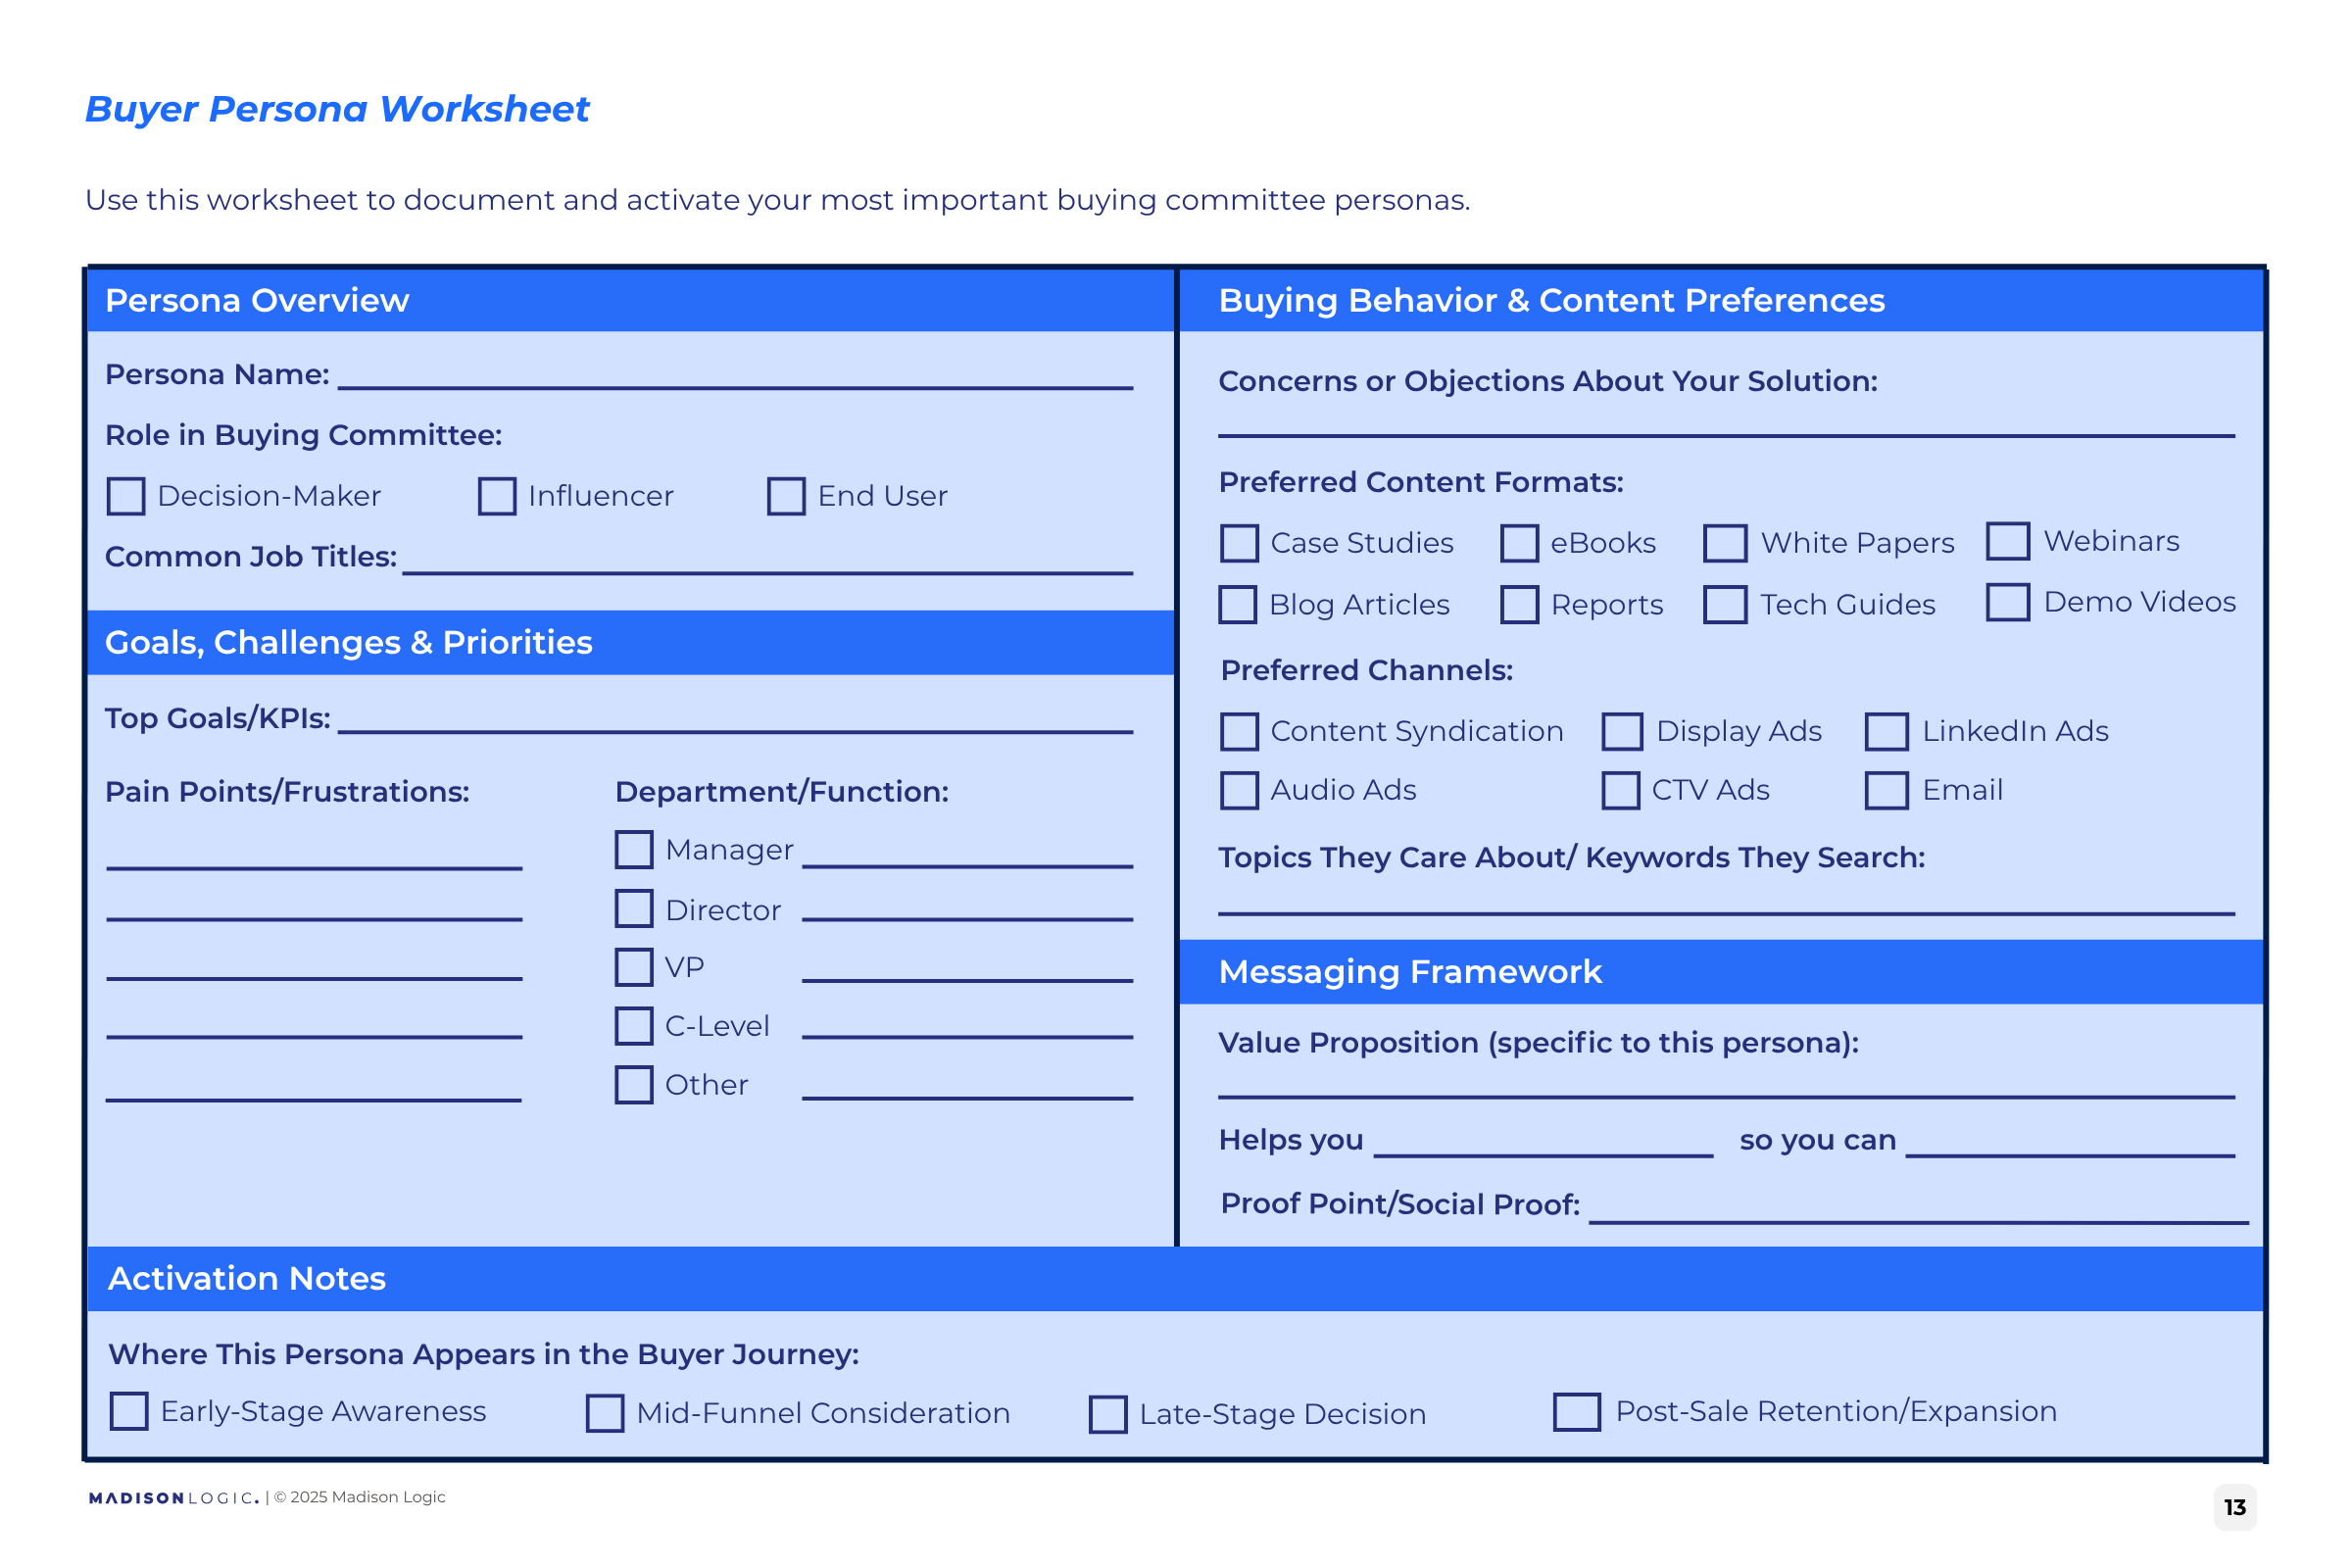This screenshot has width=2352, height=1568.
Task: Tick the LinkedIn Ads checkbox
Action: coord(1887,731)
